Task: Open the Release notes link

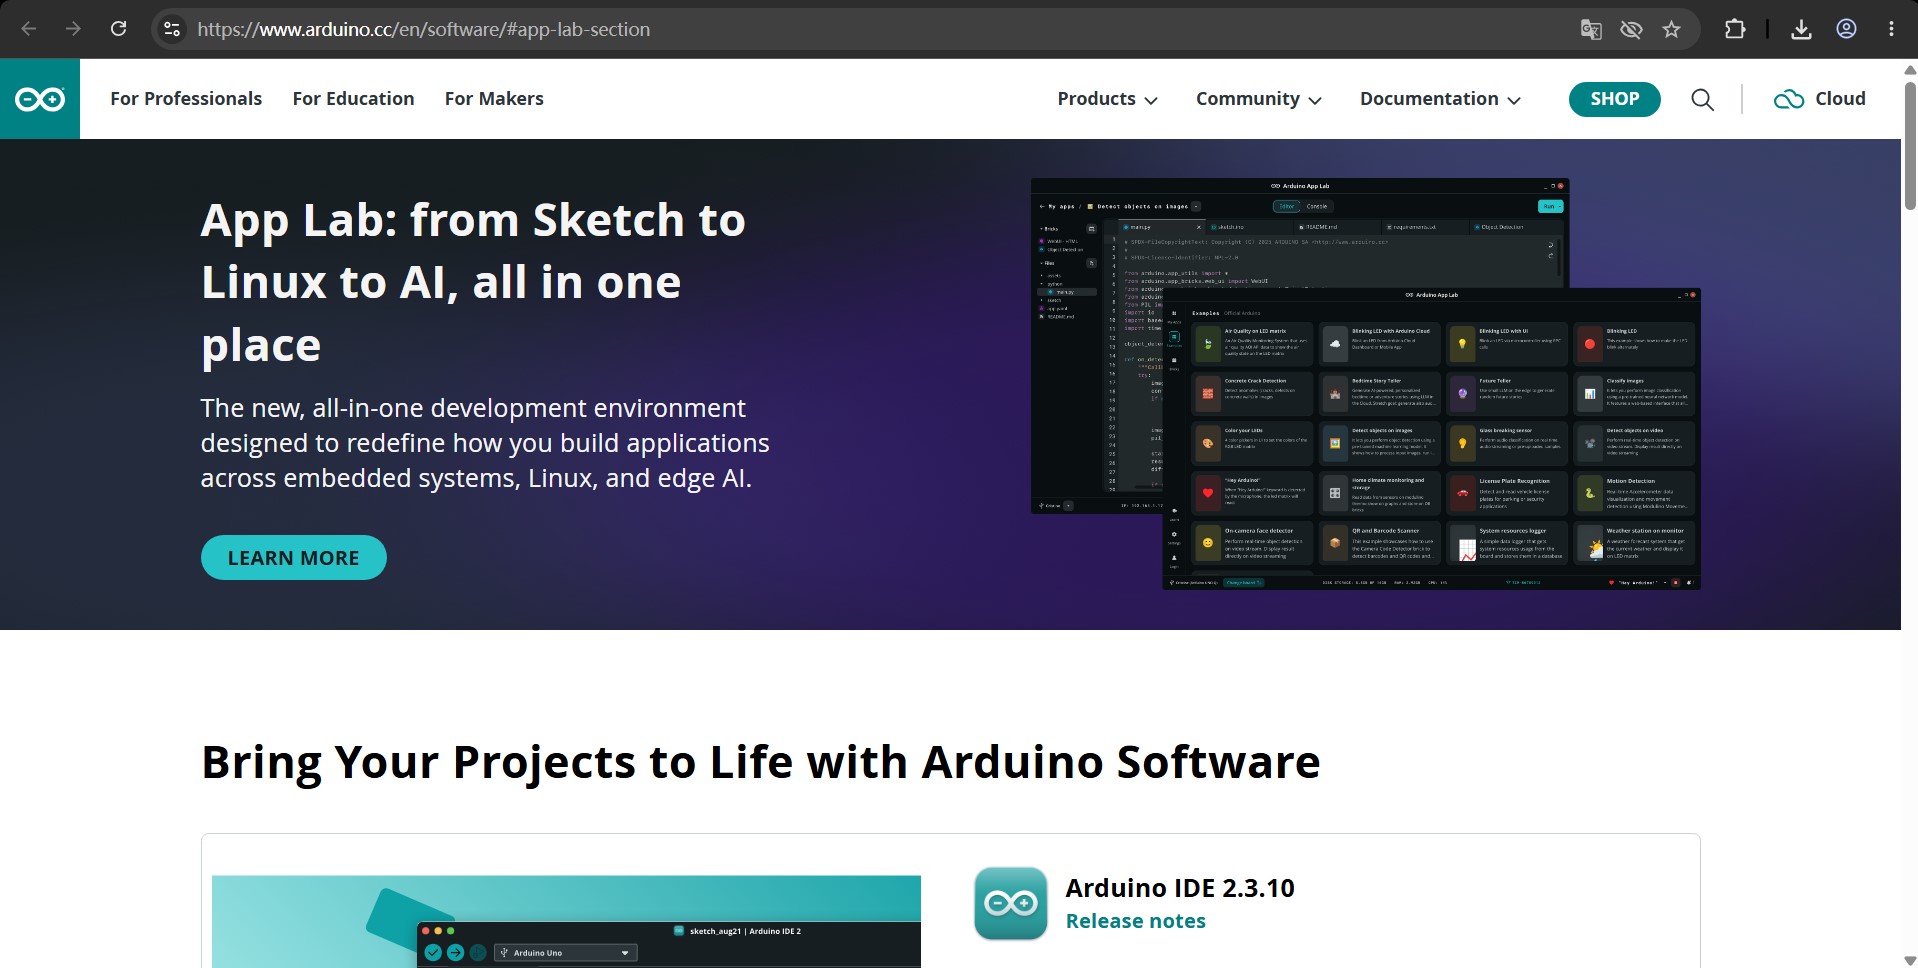Action: 1135,922
